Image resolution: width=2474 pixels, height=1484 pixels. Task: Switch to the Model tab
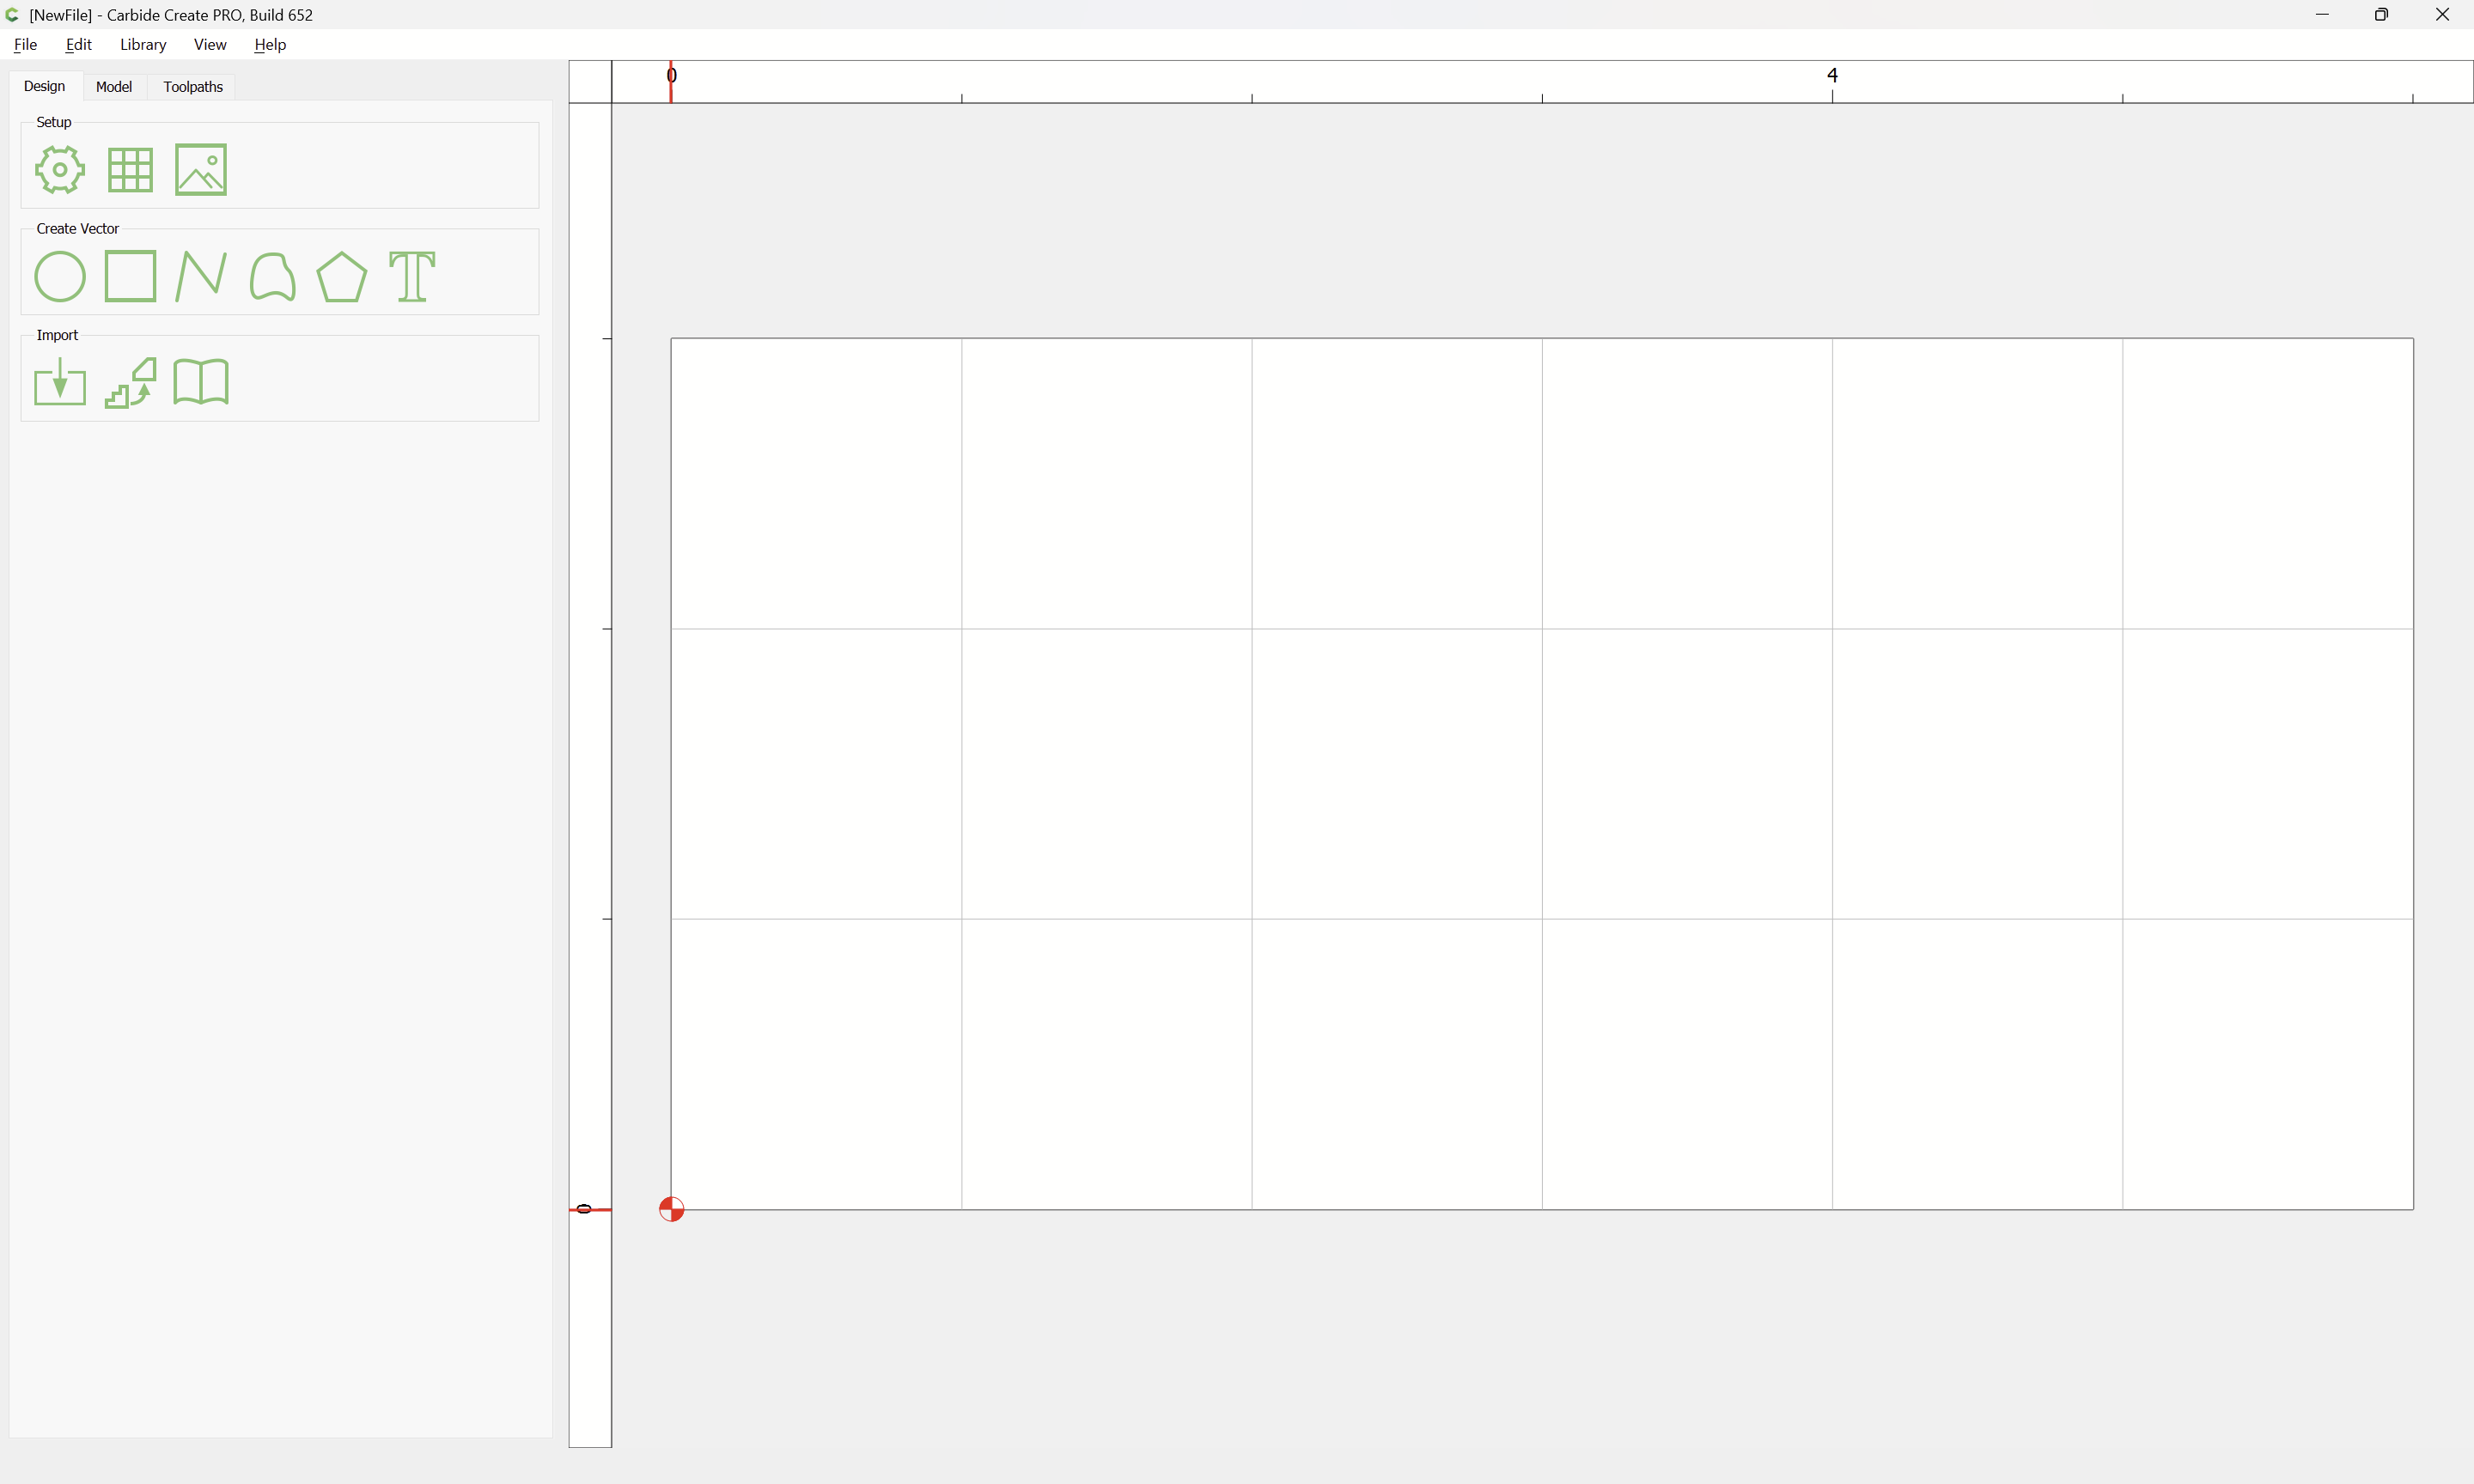tap(114, 87)
